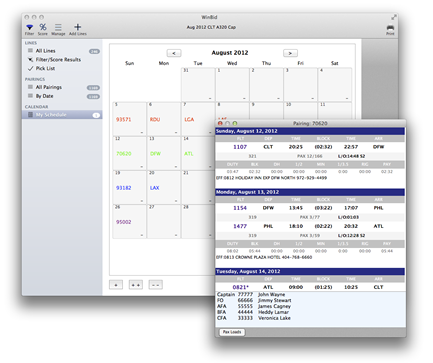Click the double minus button below calendar
The width and height of the screenshot is (433, 363).
pos(156,285)
